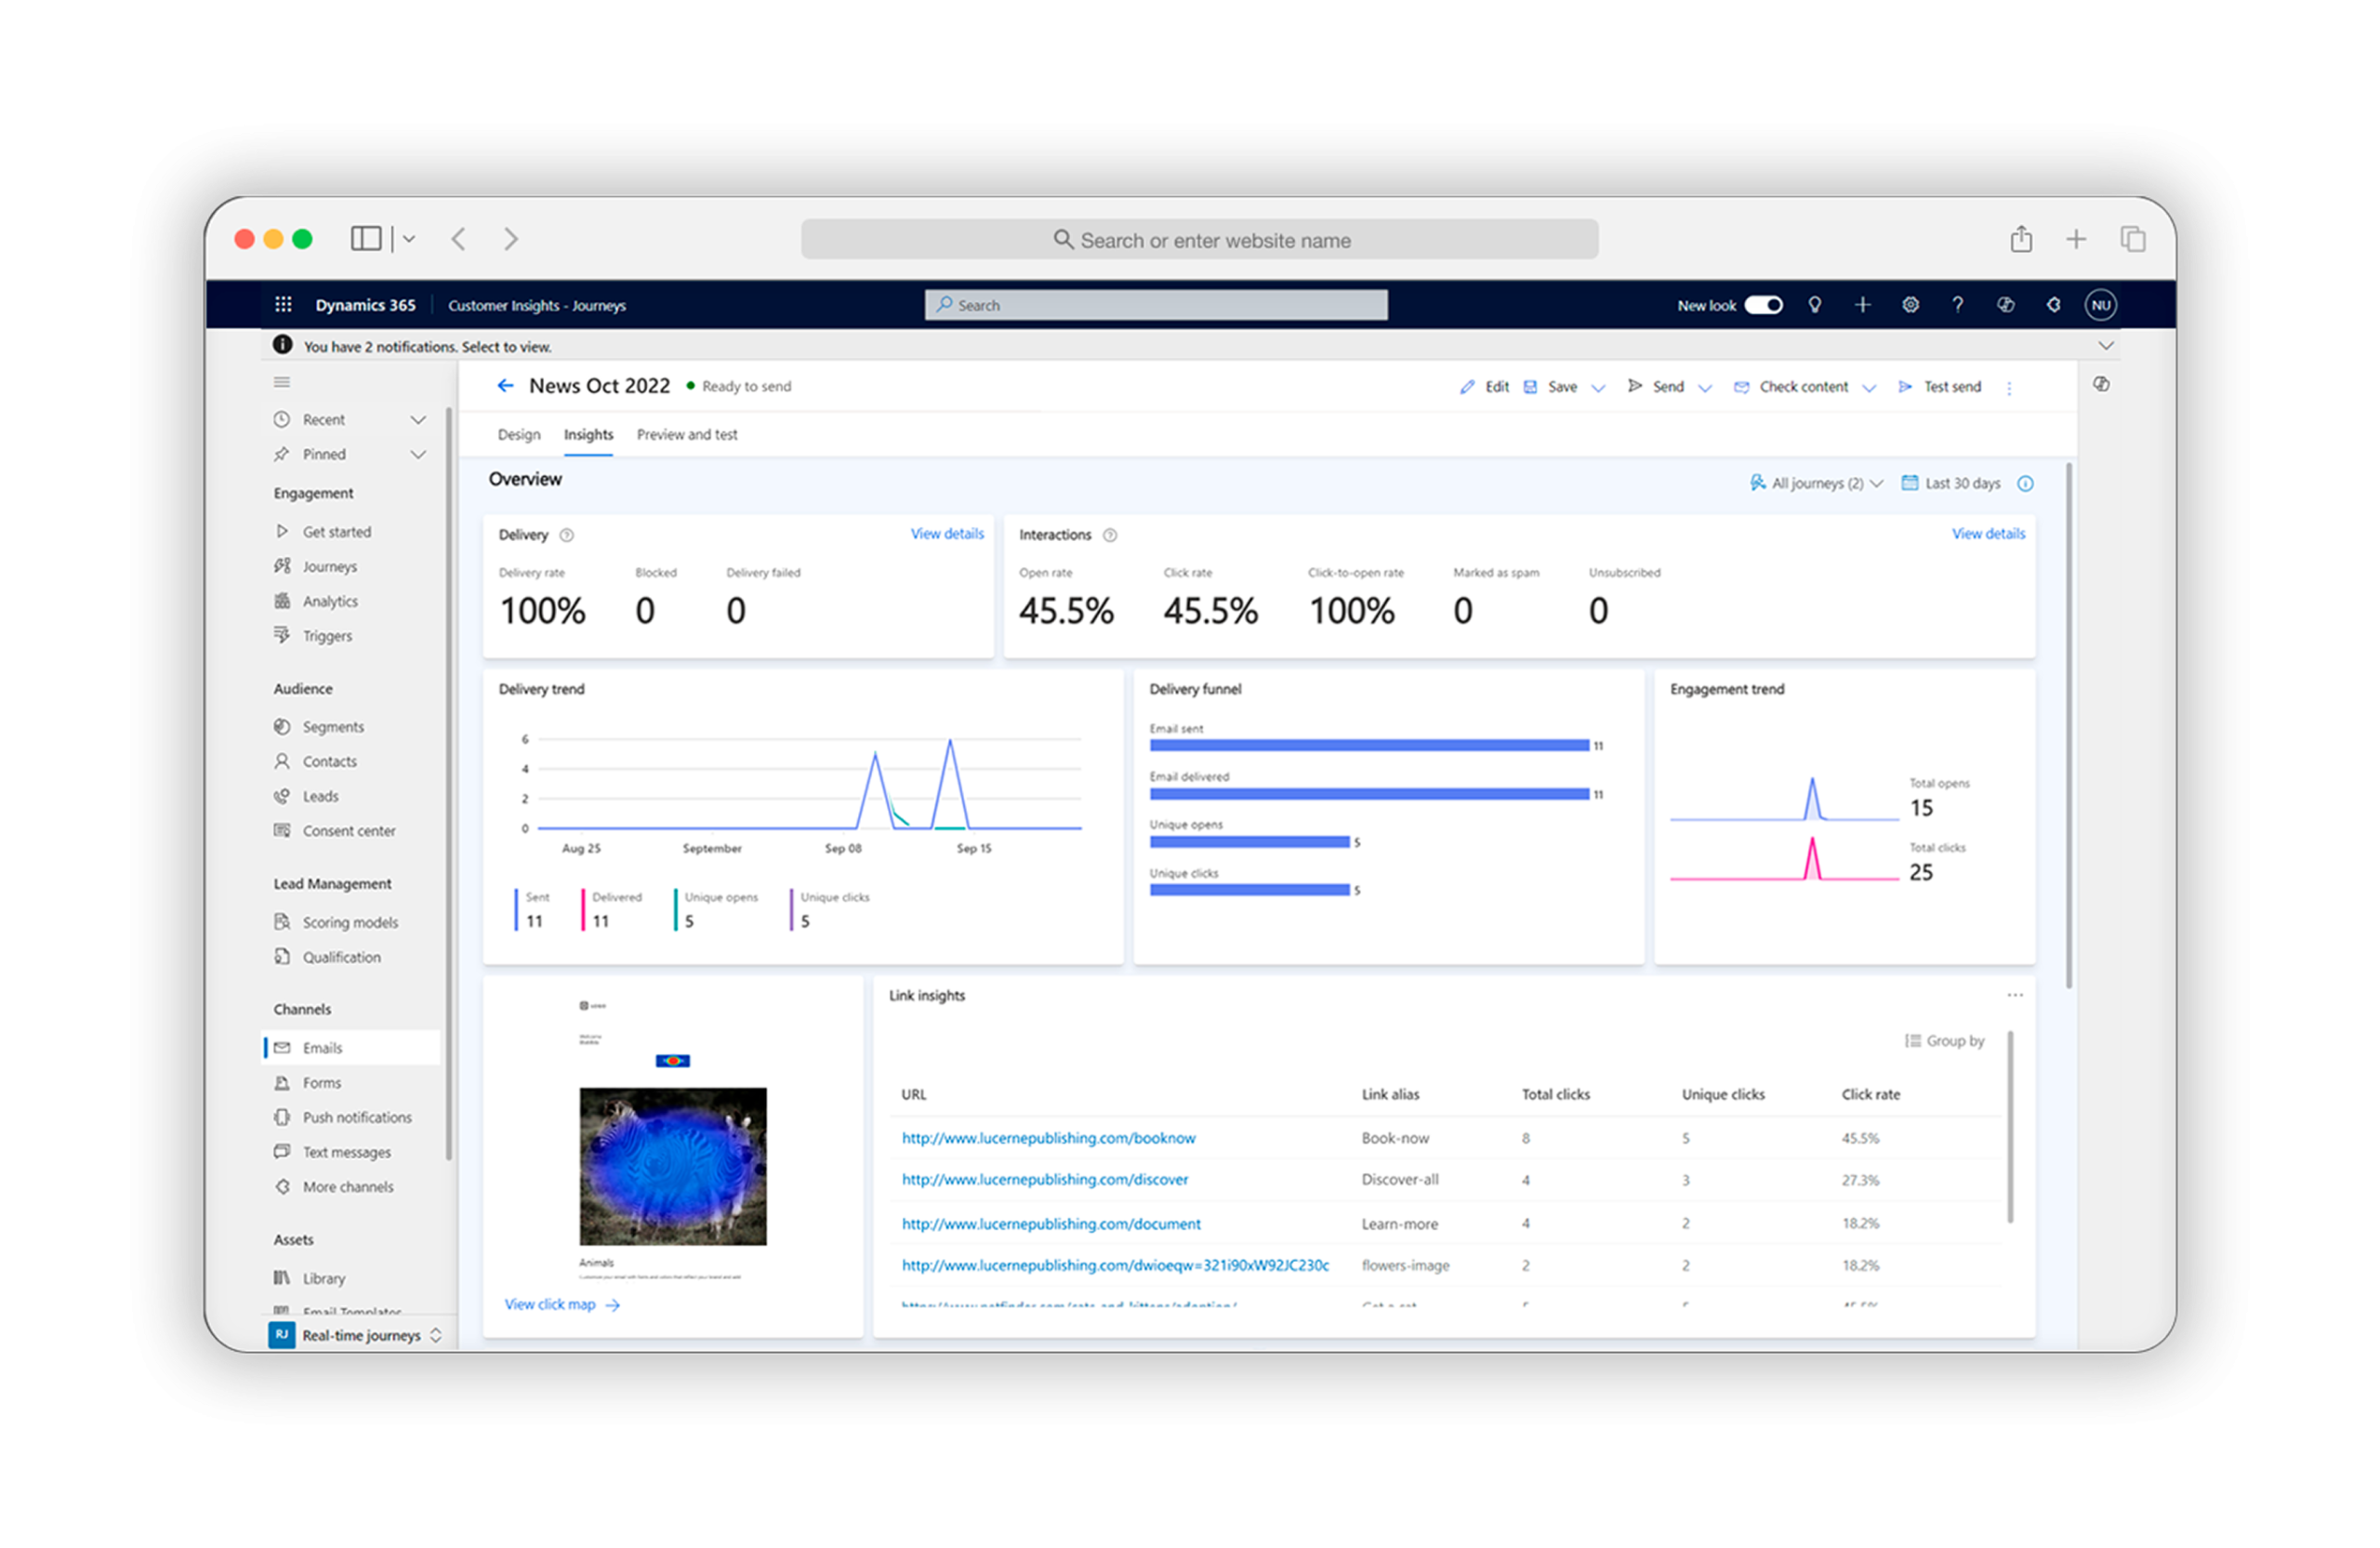Open the All journeys (2) dropdown

pos(1816,483)
